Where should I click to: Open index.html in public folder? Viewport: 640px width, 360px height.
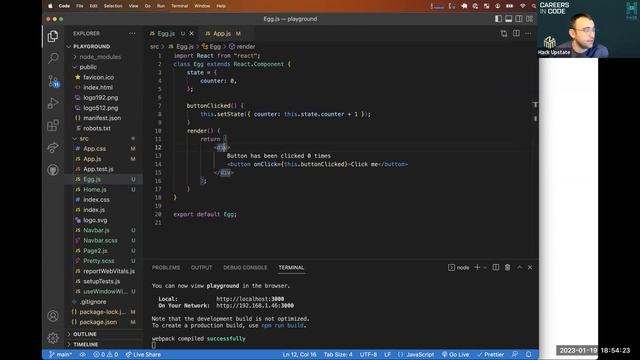[x=98, y=87]
